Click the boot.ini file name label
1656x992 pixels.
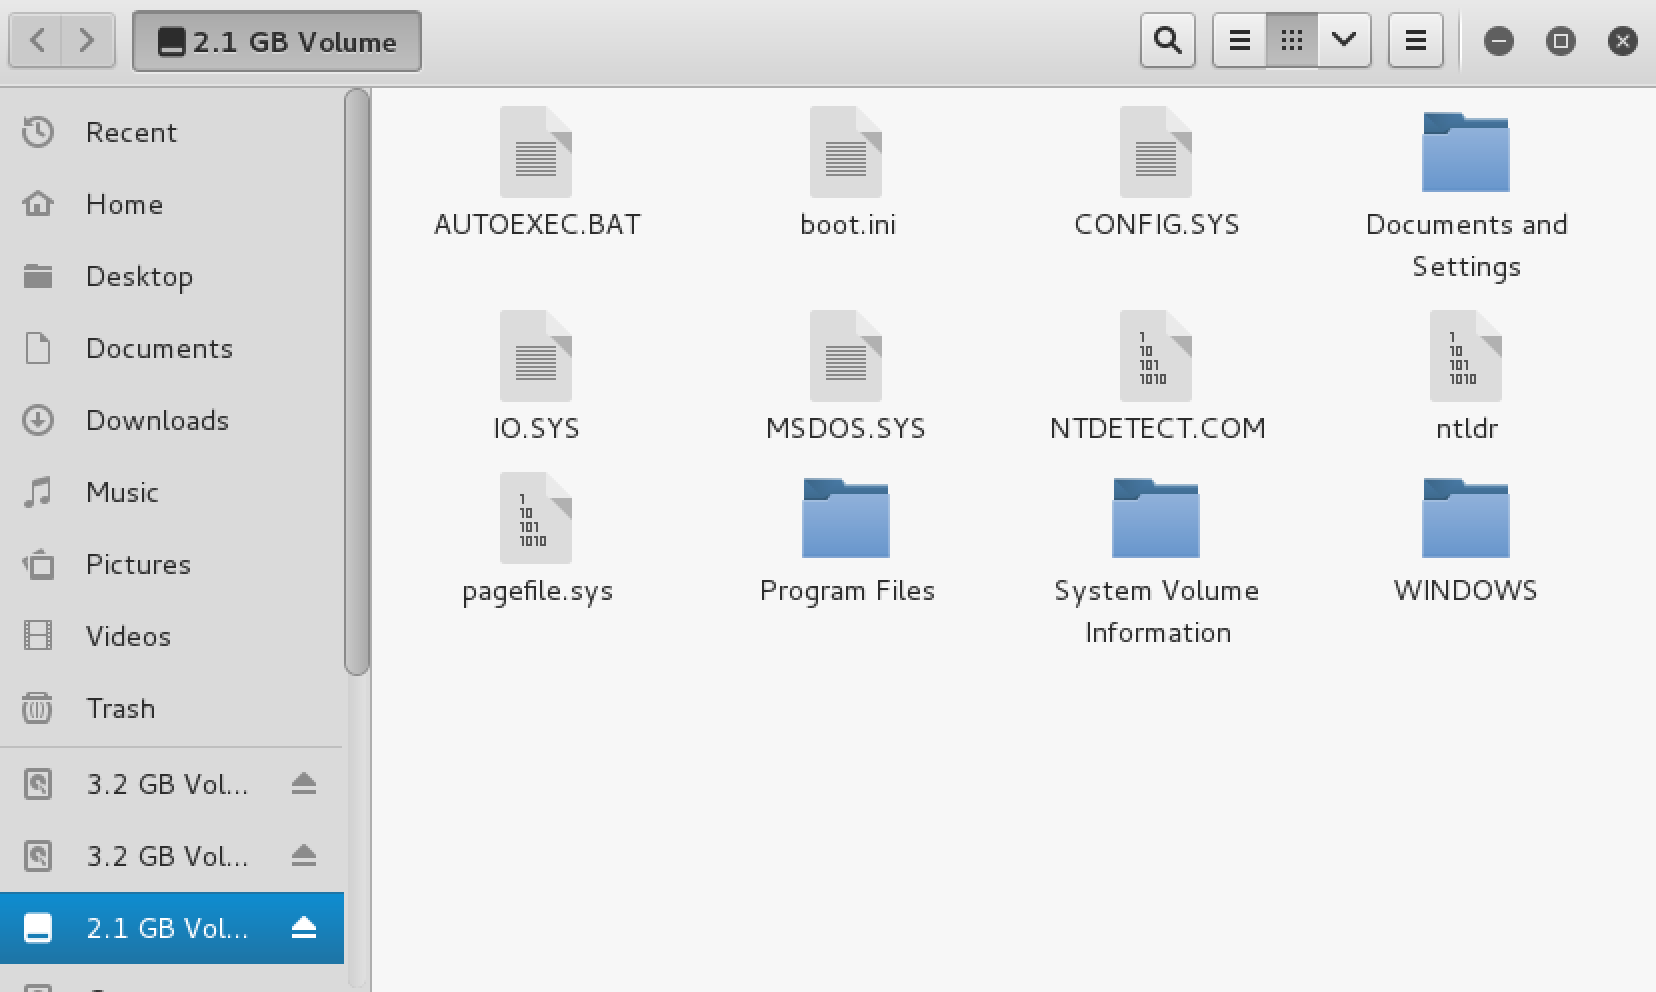pyautogui.click(x=848, y=224)
